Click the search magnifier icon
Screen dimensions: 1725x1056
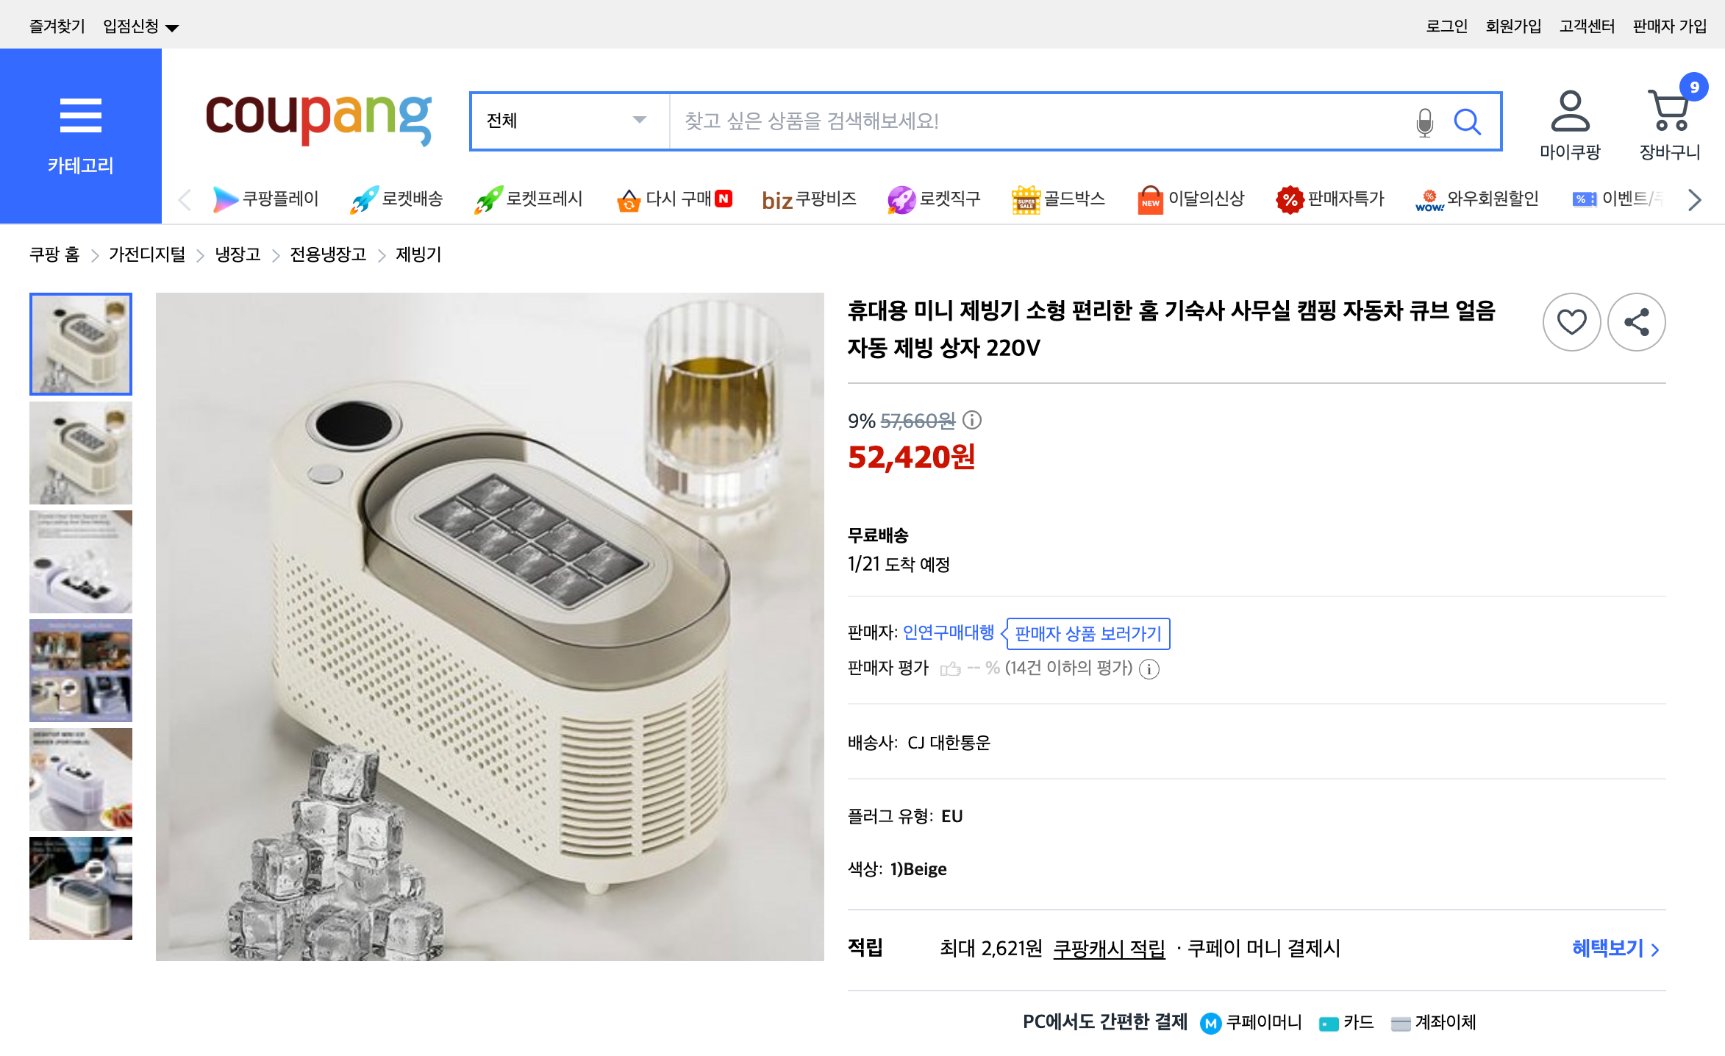click(x=1467, y=122)
